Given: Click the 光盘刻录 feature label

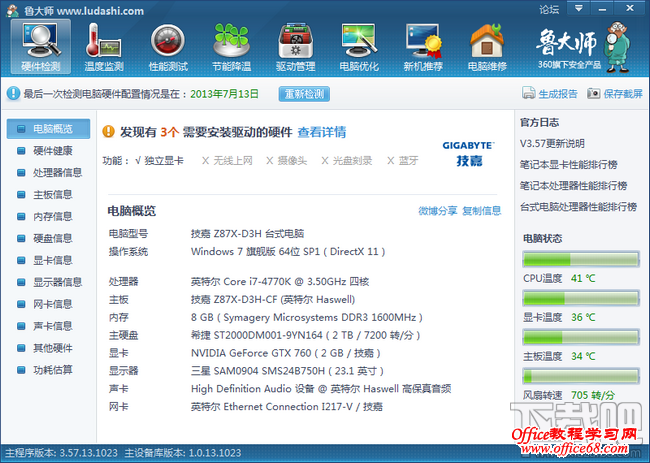Looking at the screenshot, I should (352, 161).
